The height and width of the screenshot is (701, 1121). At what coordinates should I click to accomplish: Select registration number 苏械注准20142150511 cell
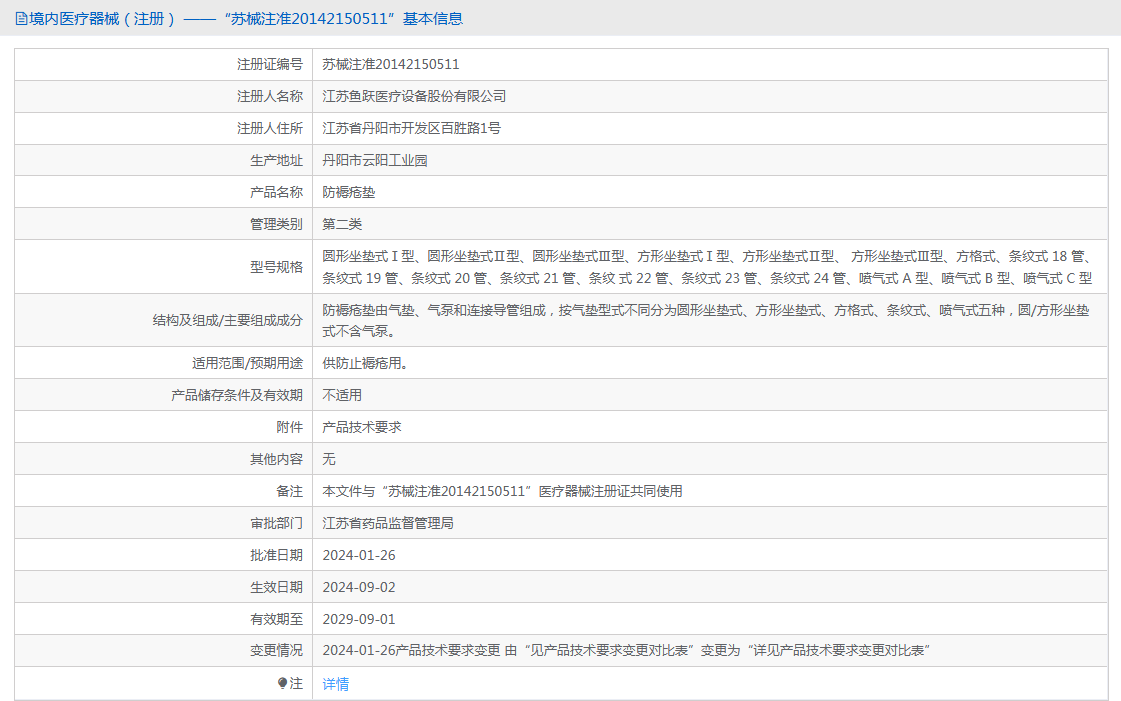tap(391, 64)
